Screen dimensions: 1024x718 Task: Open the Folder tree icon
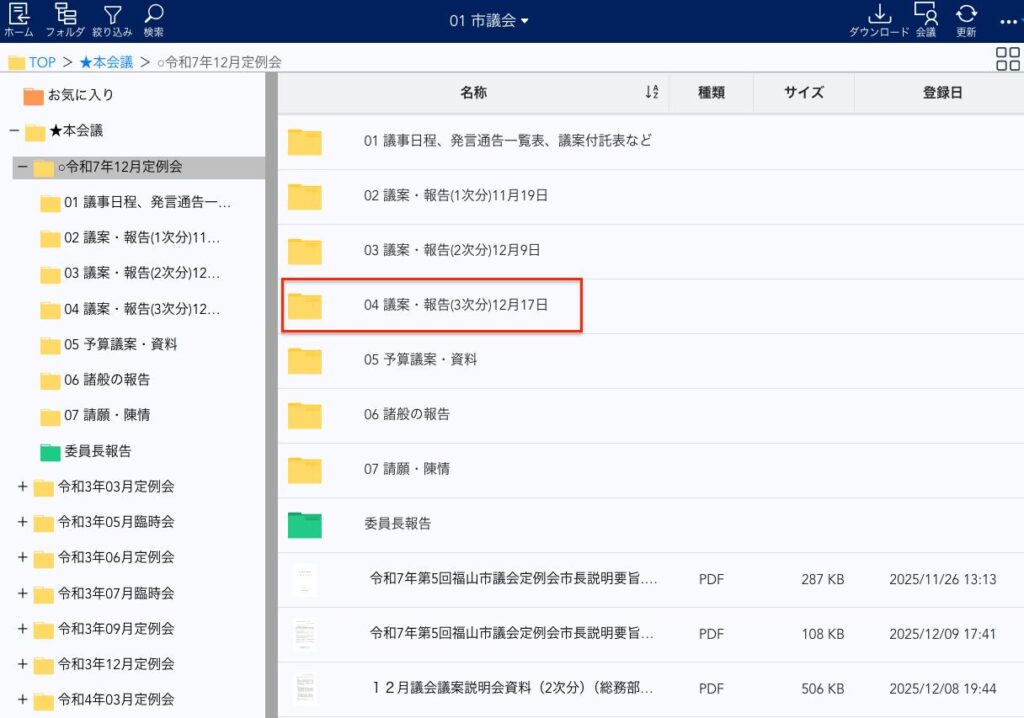coord(65,15)
